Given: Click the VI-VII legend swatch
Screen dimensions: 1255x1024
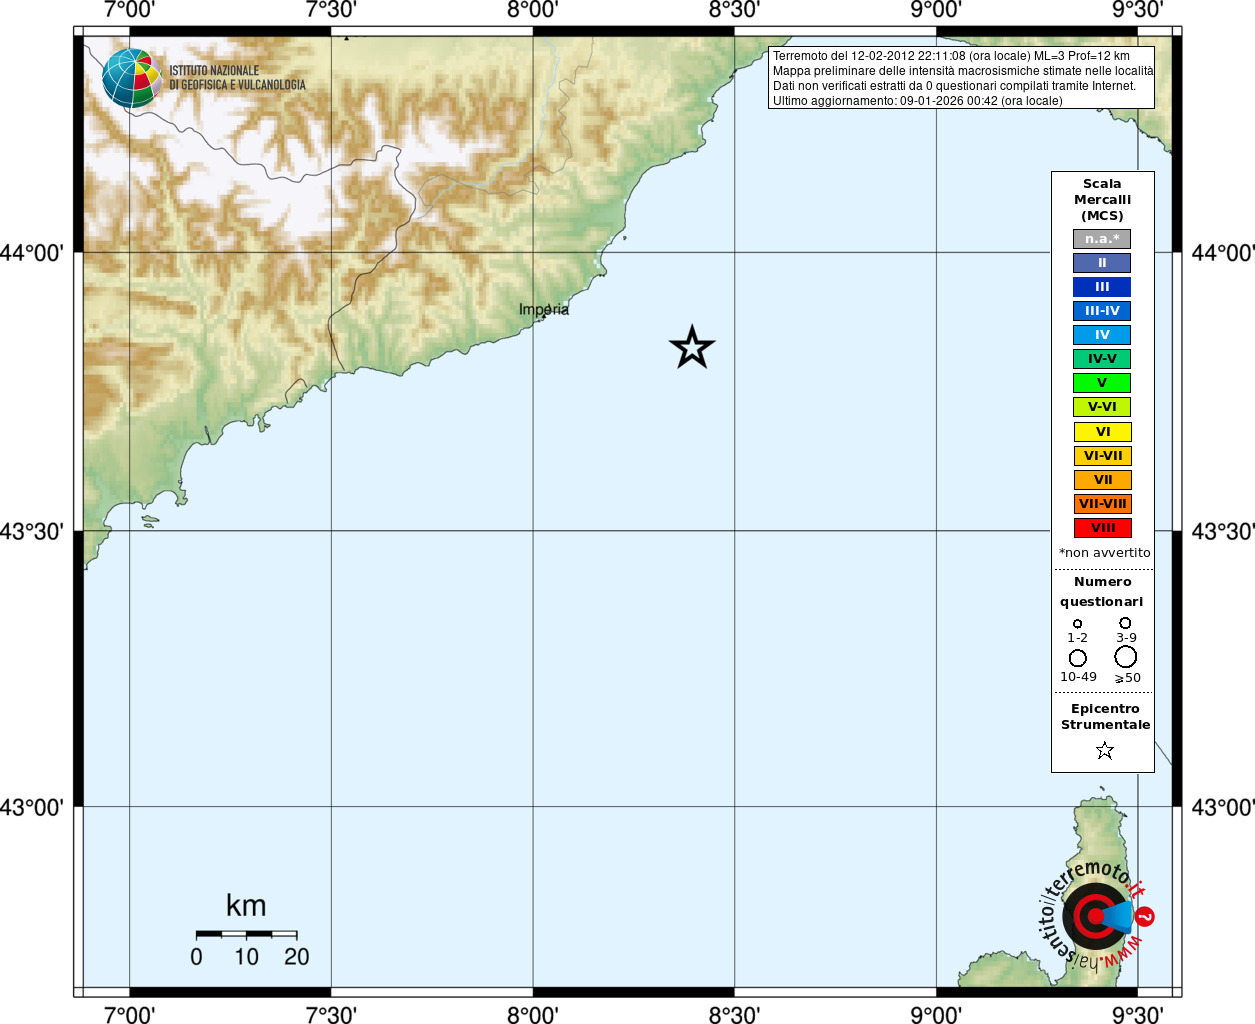Looking at the screenshot, I should pyautogui.click(x=1103, y=456).
